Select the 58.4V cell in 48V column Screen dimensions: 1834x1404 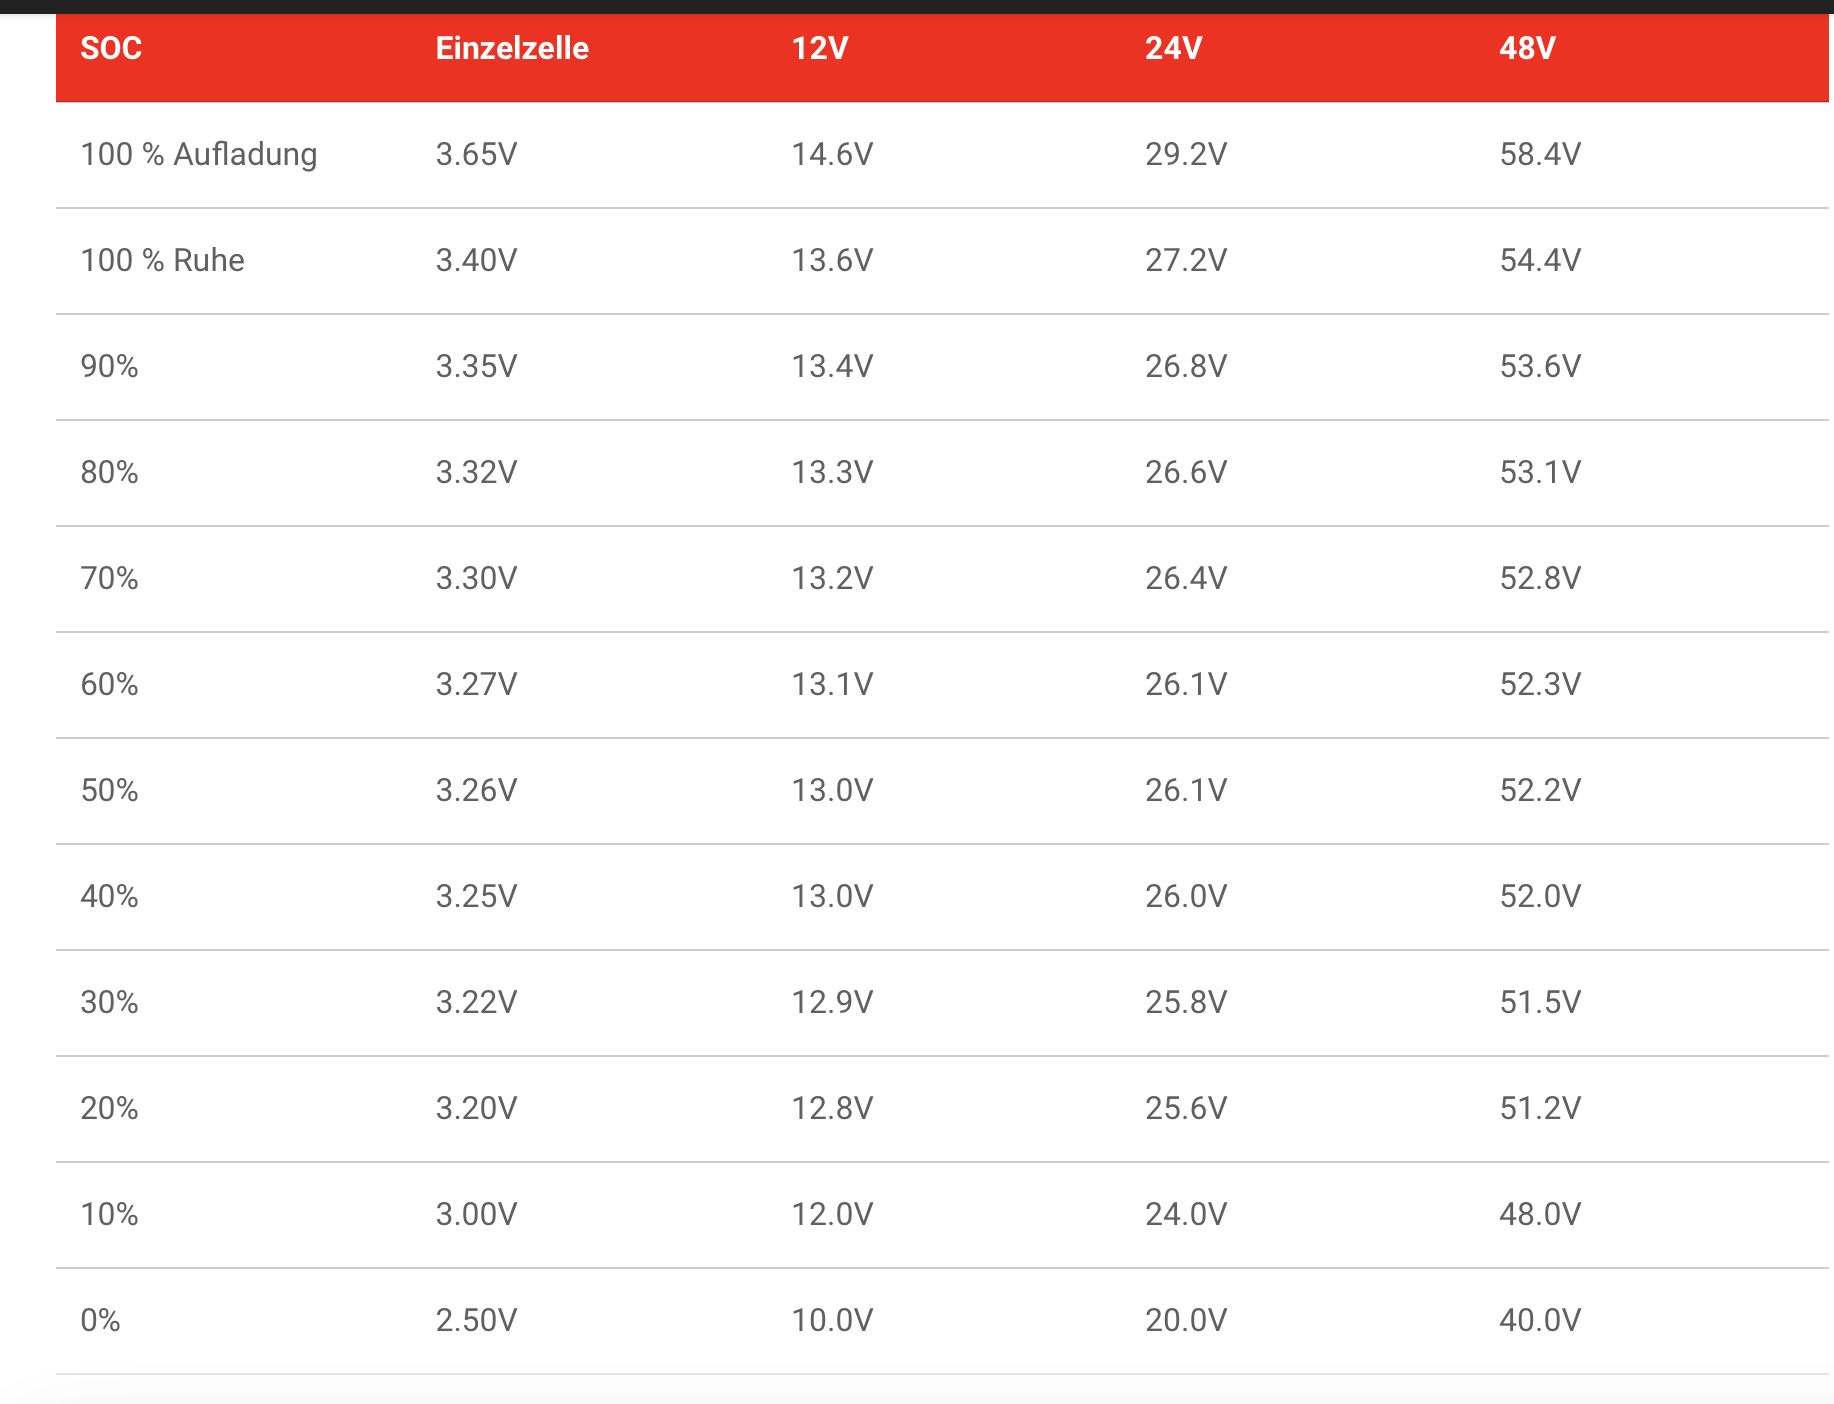point(1540,154)
